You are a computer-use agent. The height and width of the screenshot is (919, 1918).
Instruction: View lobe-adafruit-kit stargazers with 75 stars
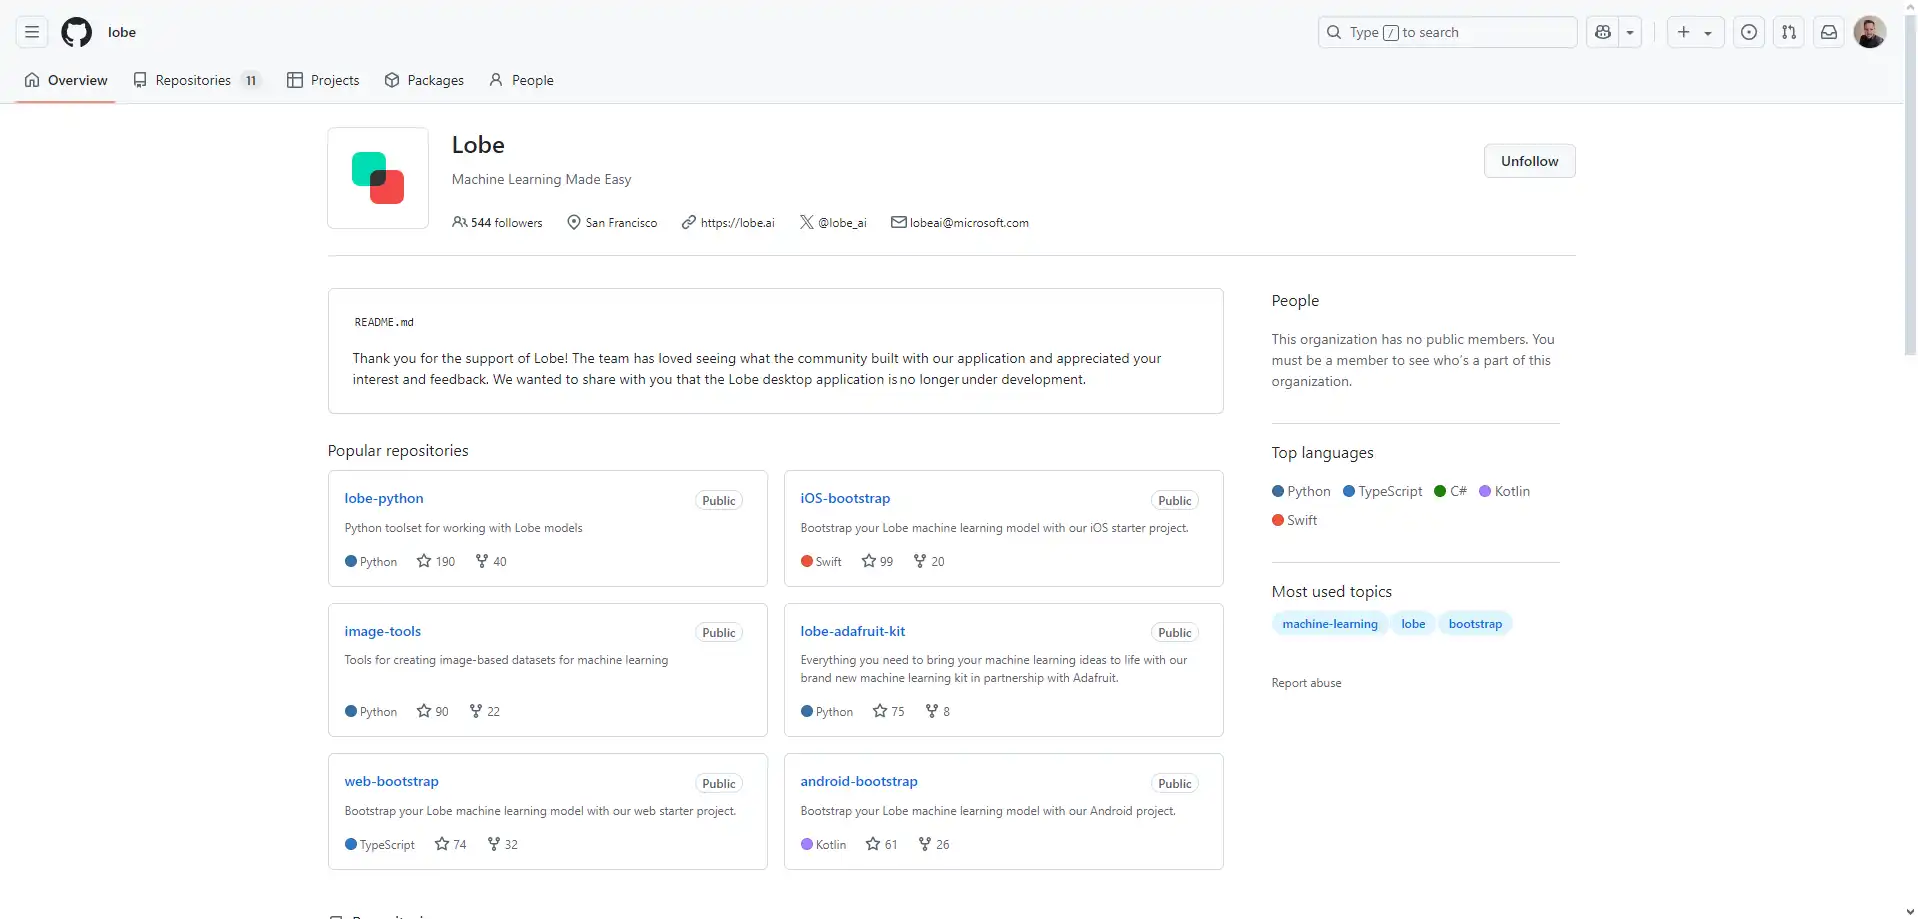point(888,711)
